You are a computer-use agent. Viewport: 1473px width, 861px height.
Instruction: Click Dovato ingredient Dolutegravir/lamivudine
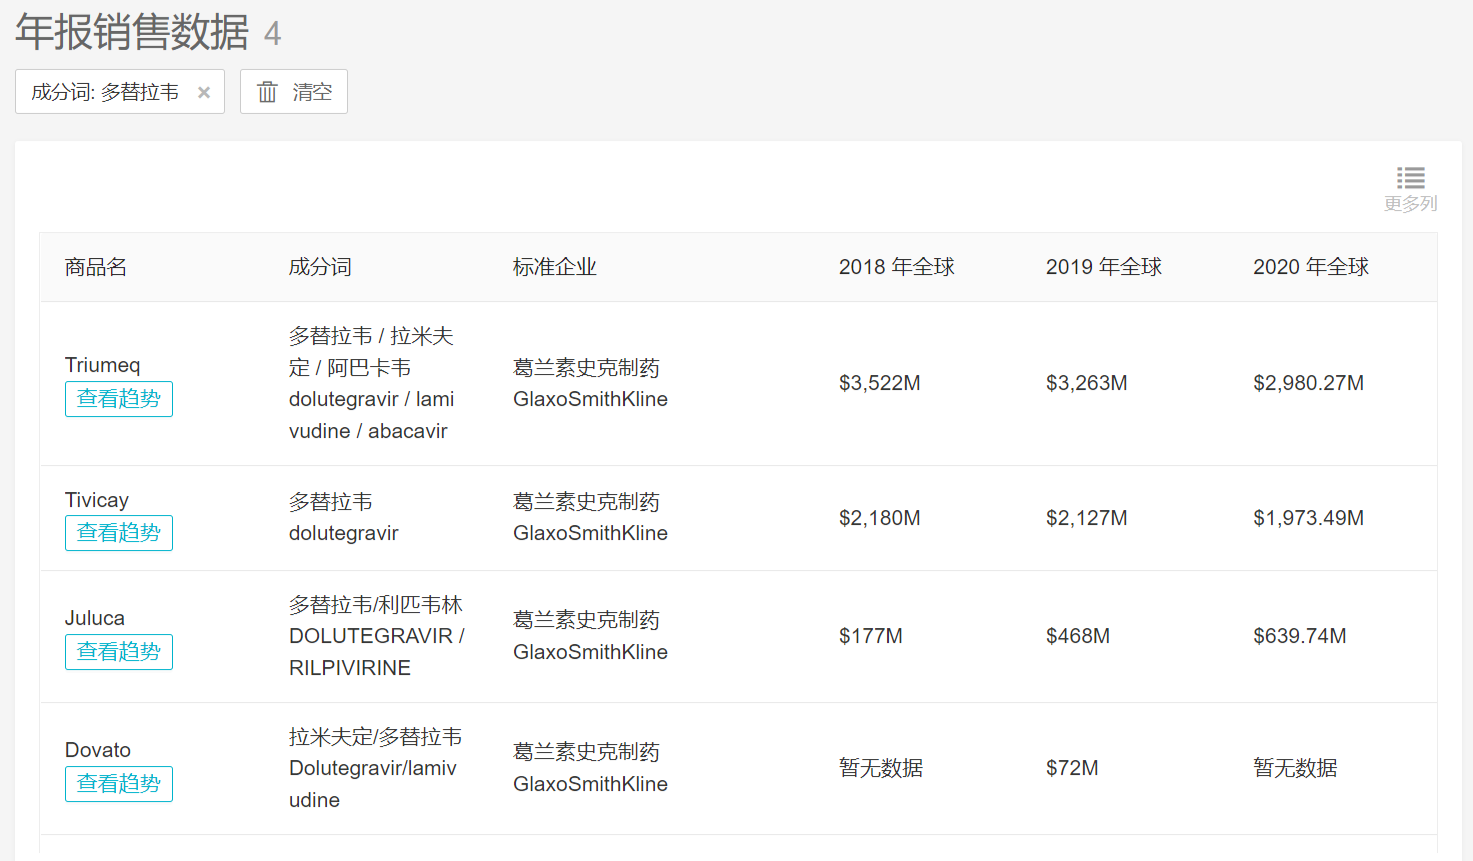pos(373,784)
